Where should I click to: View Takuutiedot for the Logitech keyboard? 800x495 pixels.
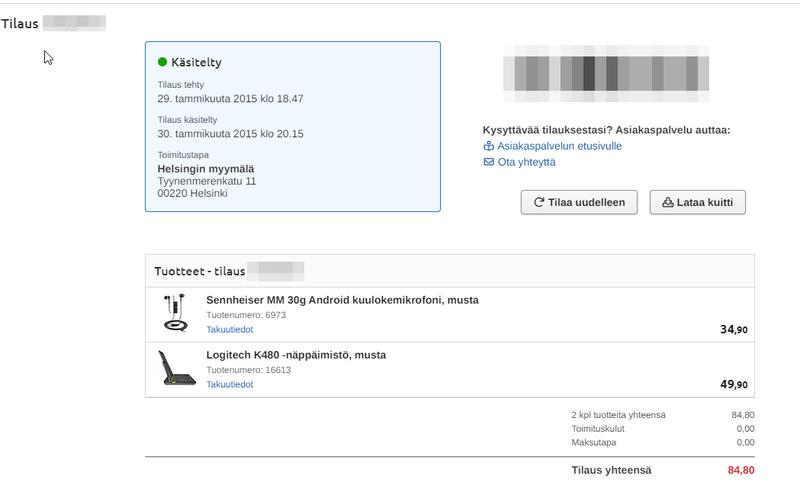229,384
